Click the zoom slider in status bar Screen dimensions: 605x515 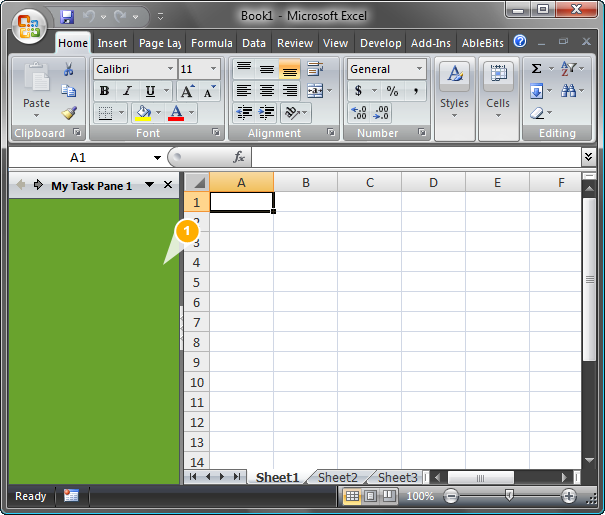point(509,496)
